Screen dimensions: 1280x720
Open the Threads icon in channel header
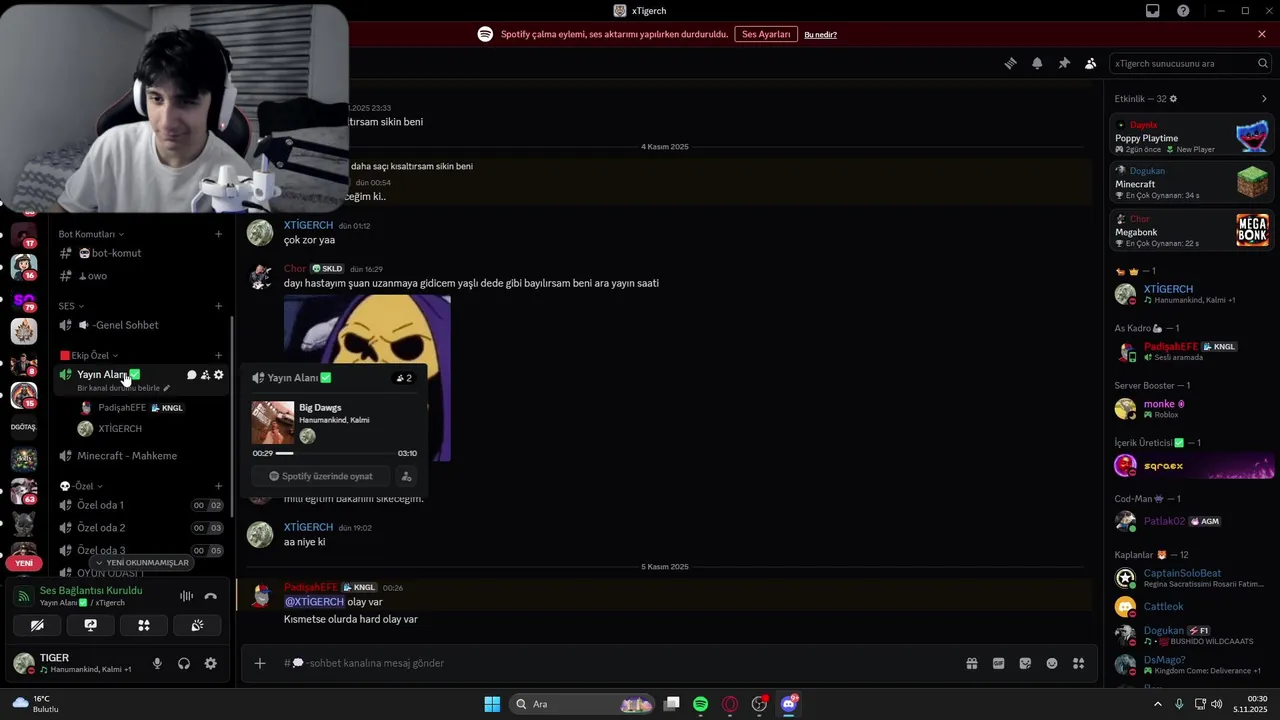tap(1010, 63)
